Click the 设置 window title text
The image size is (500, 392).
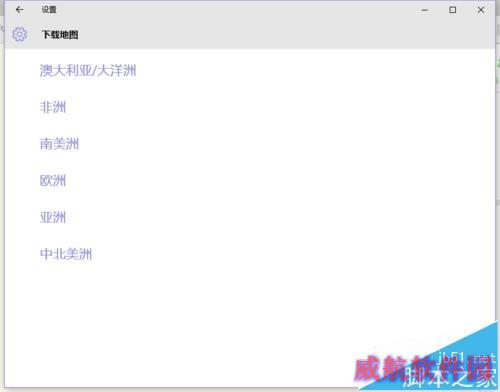pyautogui.click(x=49, y=10)
